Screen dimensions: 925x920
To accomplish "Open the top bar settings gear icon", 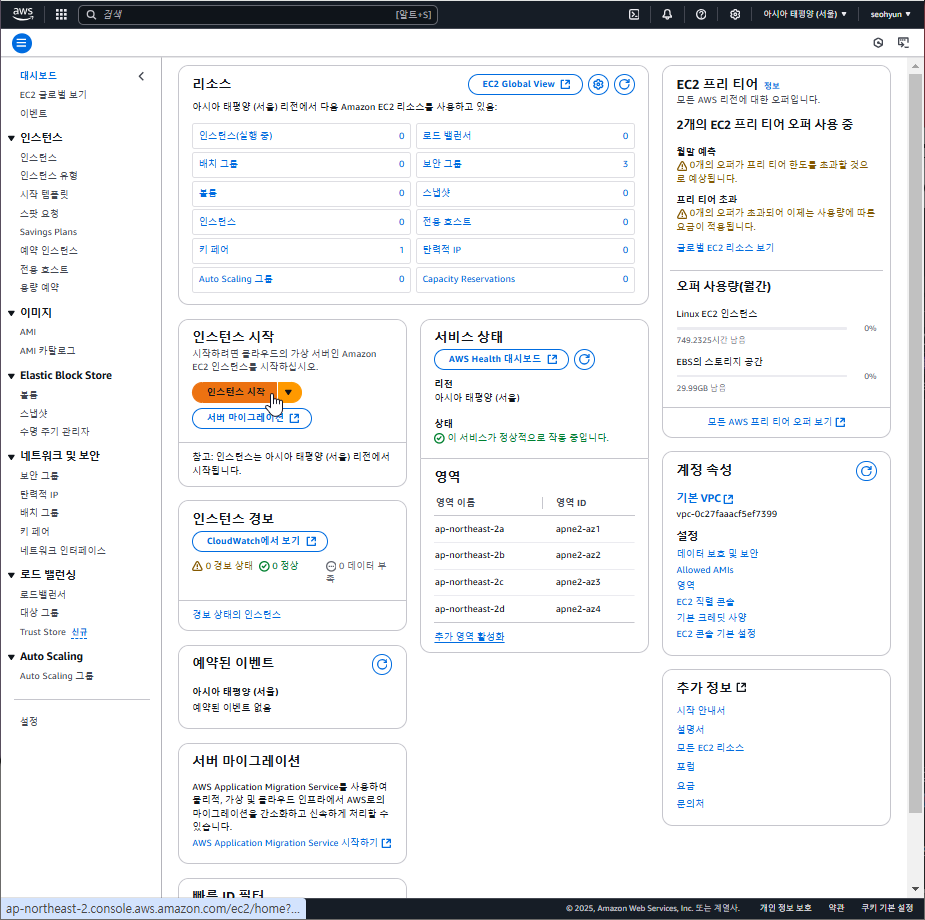I will 734,14.
